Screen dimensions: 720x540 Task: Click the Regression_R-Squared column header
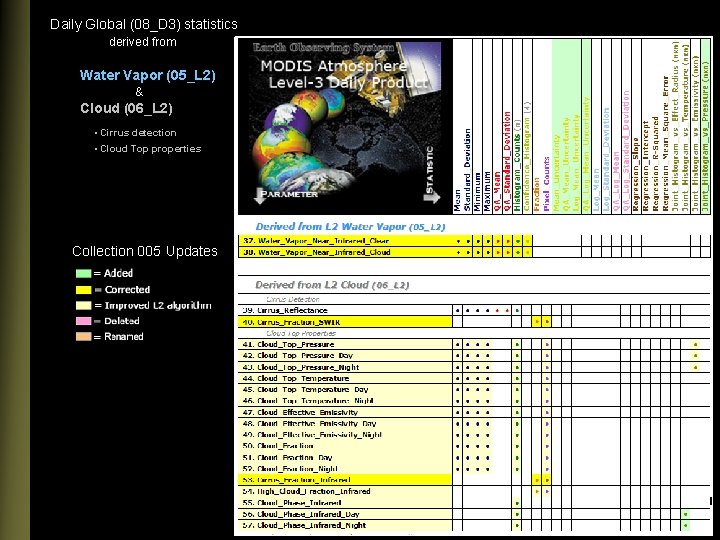point(656,164)
